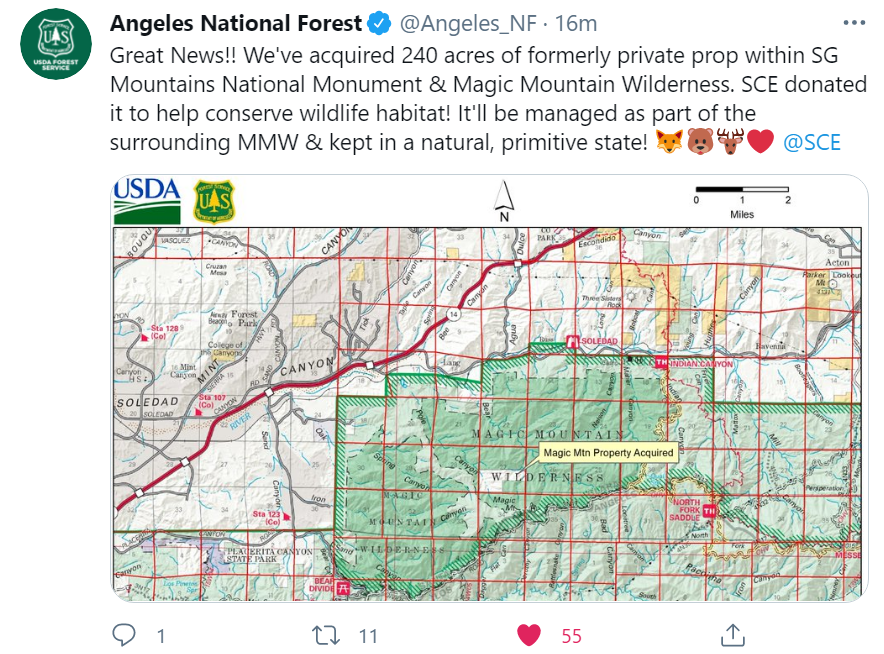Open the share tweet icon
Viewport: 884px width, 654px height.
[x=732, y=635]
